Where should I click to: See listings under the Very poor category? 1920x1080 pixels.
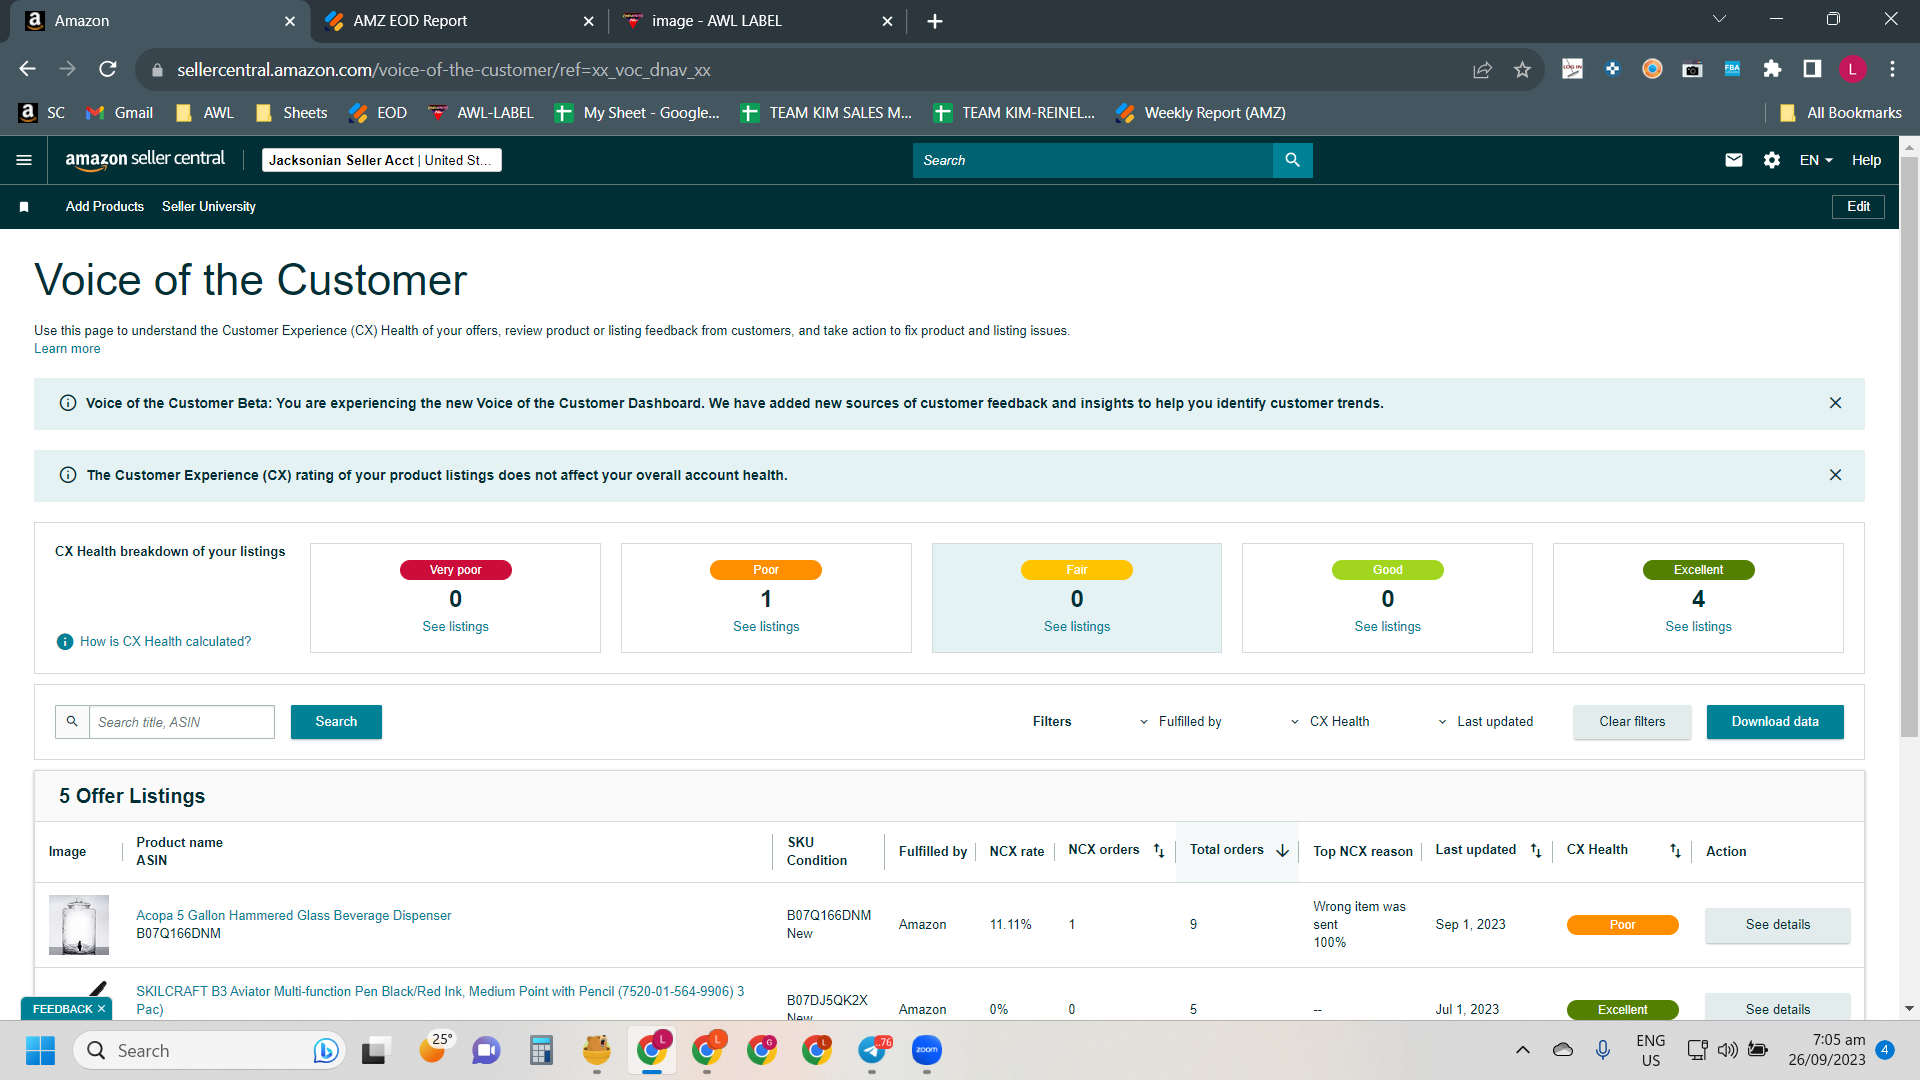tap(455, 627)
